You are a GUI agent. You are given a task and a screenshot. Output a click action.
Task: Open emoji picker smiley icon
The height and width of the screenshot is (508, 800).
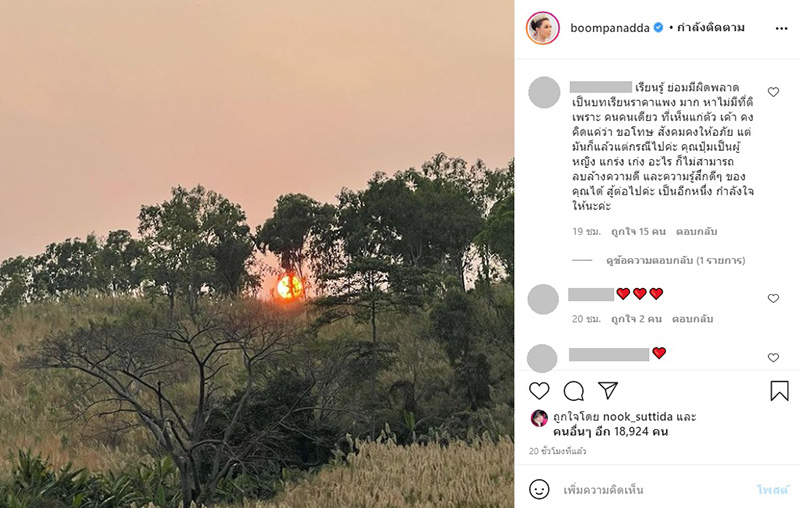pos(539,489)
